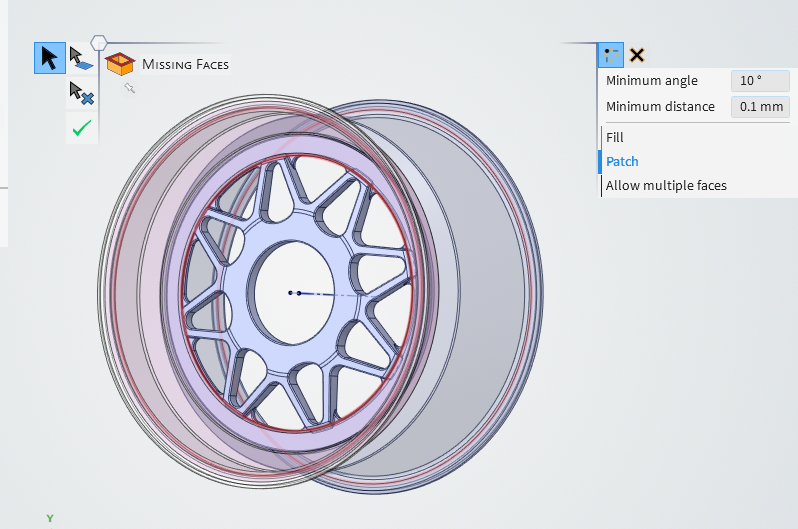
Task: Click the Minimum distance label
Action: click(660, 106)
